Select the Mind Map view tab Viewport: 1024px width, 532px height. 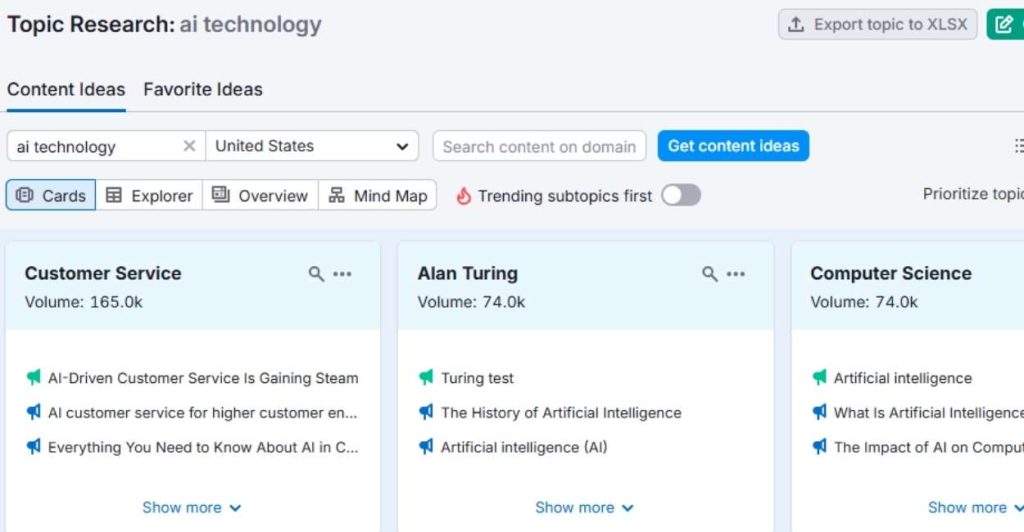(x=378, y=196)
